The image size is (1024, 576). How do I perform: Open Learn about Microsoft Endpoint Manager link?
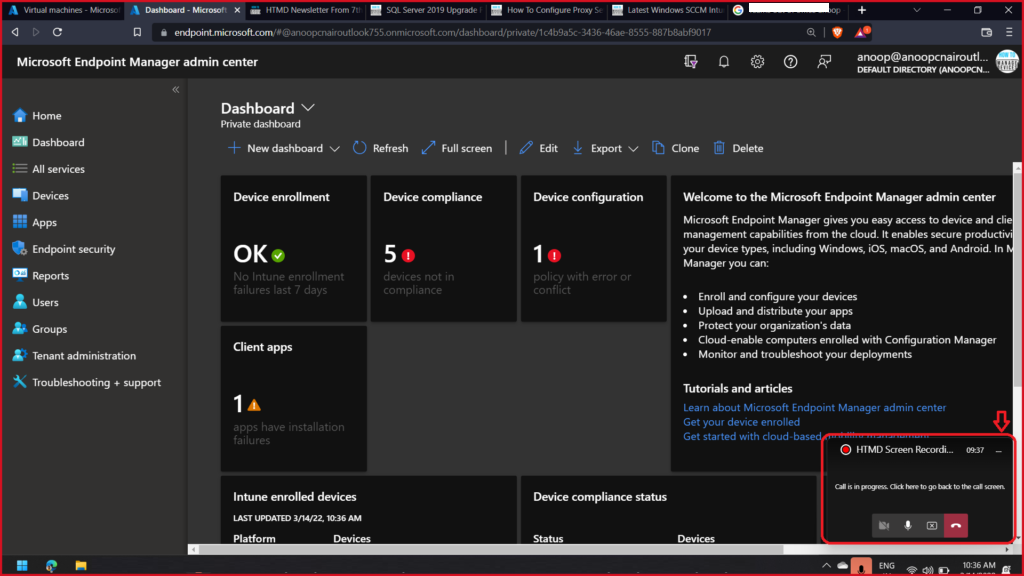tap(814, 408)
